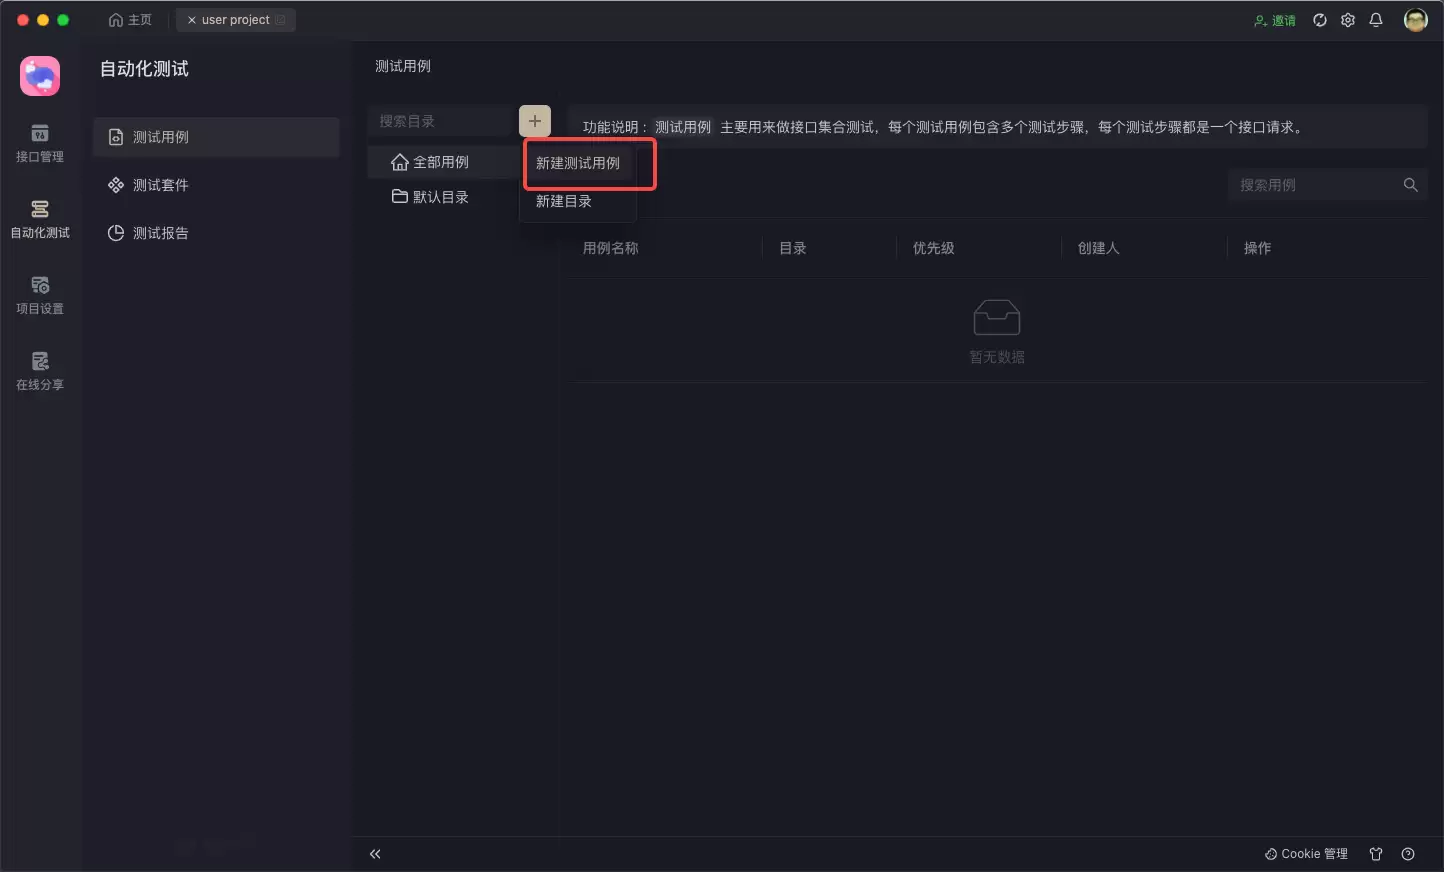Click the 优先级 column header

click(934, 248)
